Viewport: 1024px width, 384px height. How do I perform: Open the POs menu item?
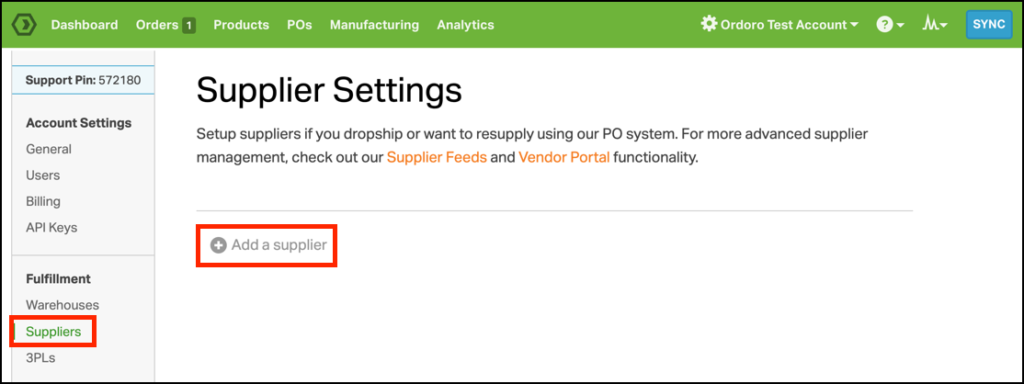pos(299,25)
